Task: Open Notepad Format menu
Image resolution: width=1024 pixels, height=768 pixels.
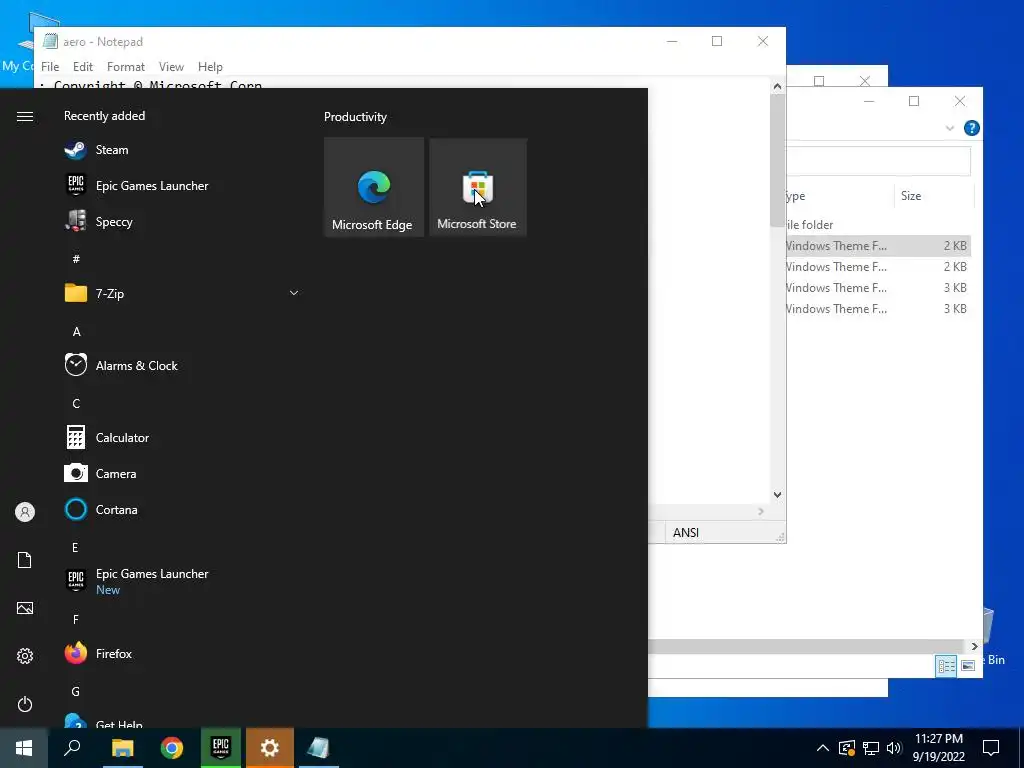Action: click(126, 67)
